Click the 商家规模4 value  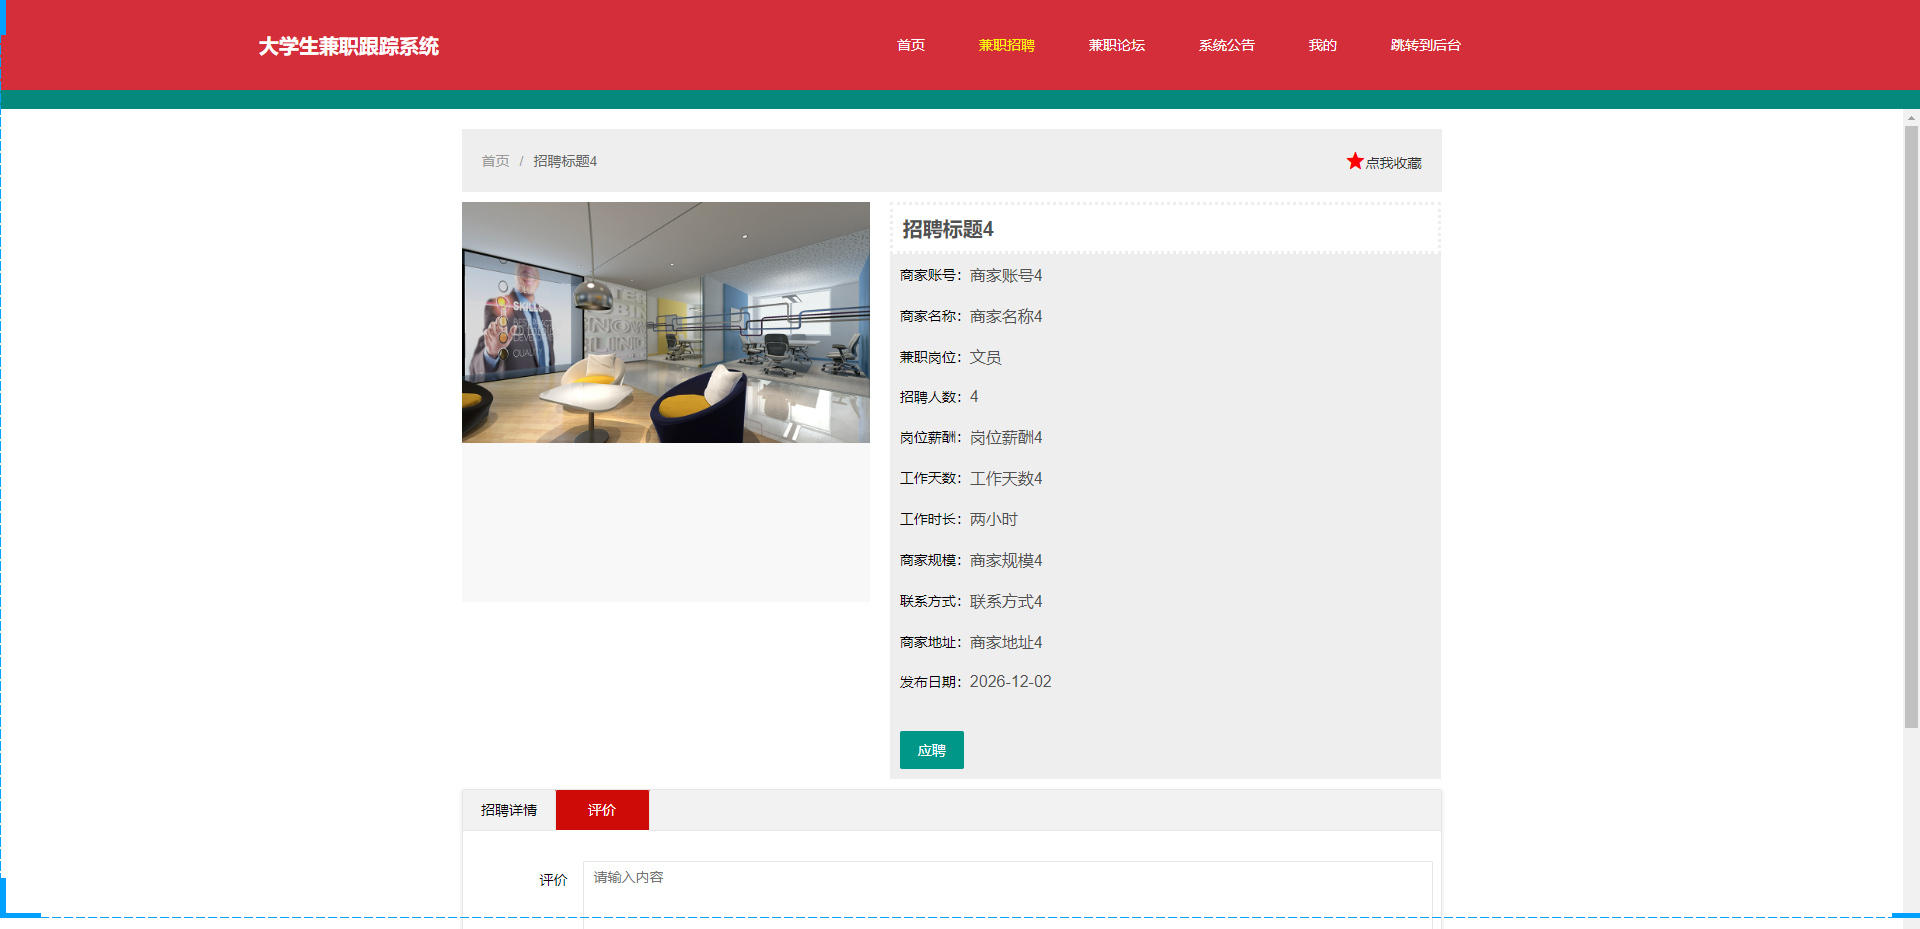(1006, 560)
